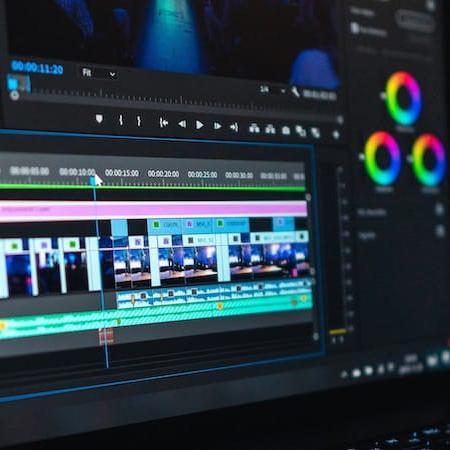Image resolution: width=450 pixels, height=450 pixels.
Task: Click the Extract button
Action: pyautogui.click(x=270, y=129)
